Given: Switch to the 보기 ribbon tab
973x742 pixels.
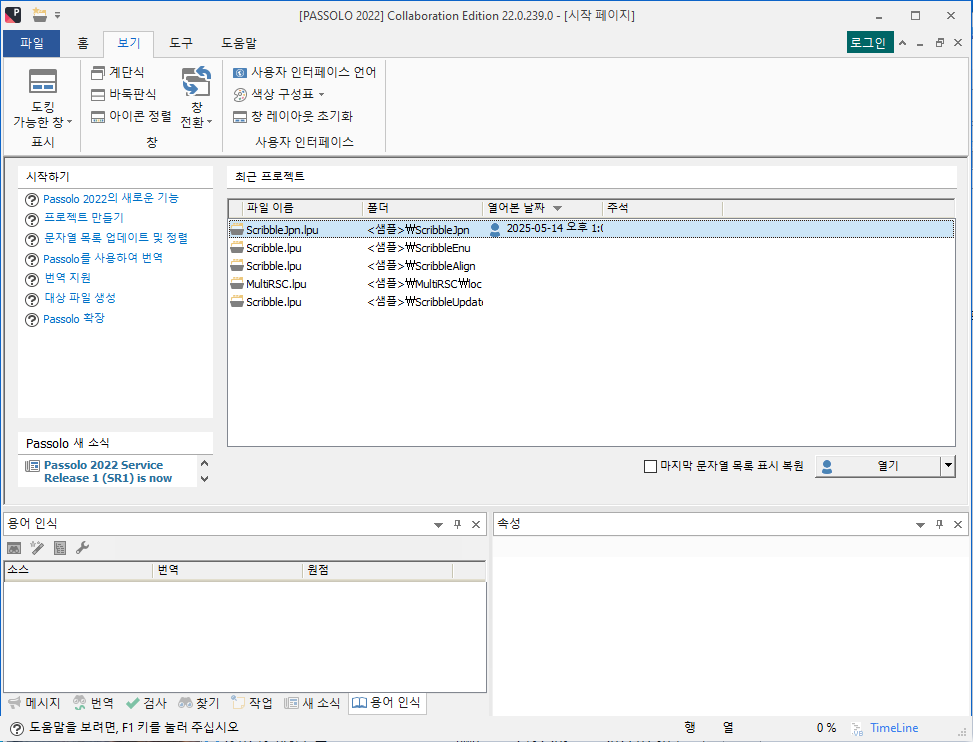Looking at the screenshot, I should coord(129,43).
